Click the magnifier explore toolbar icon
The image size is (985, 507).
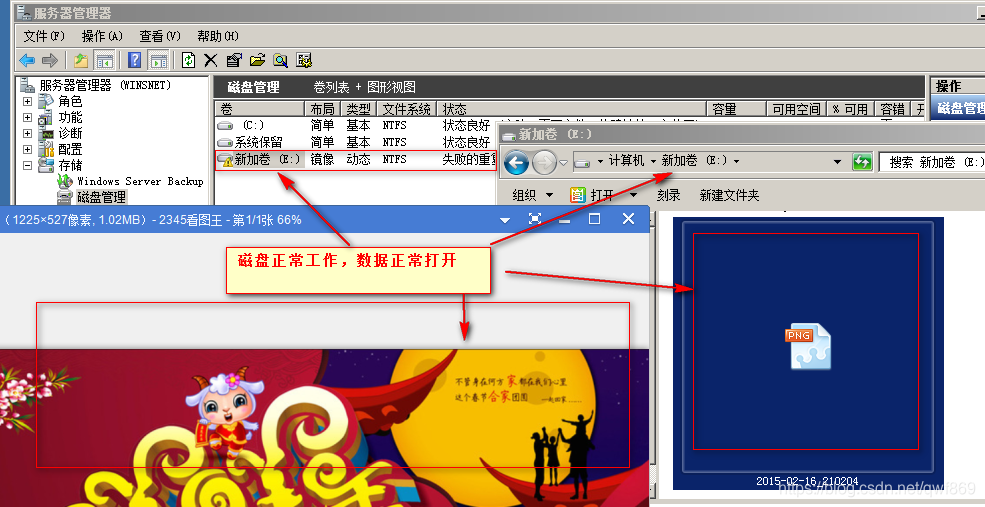click(280, 60)
